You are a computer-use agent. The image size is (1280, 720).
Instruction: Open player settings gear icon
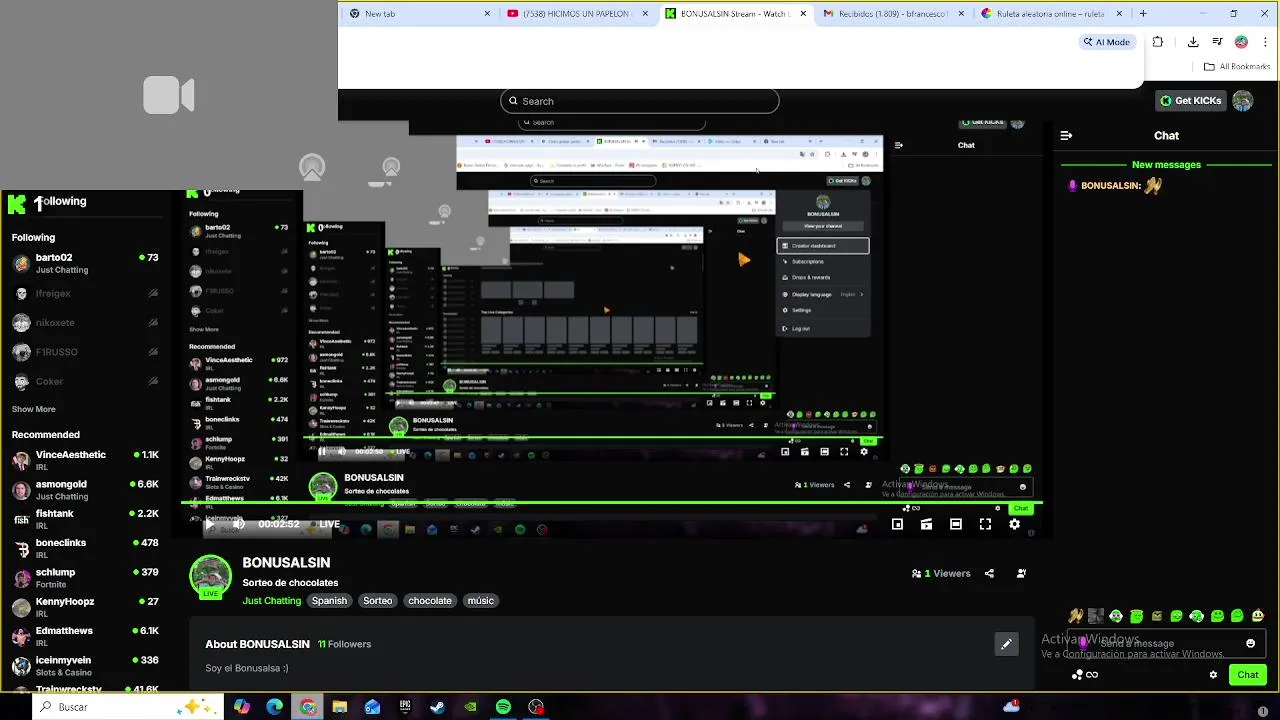[x=1014, y=524]
